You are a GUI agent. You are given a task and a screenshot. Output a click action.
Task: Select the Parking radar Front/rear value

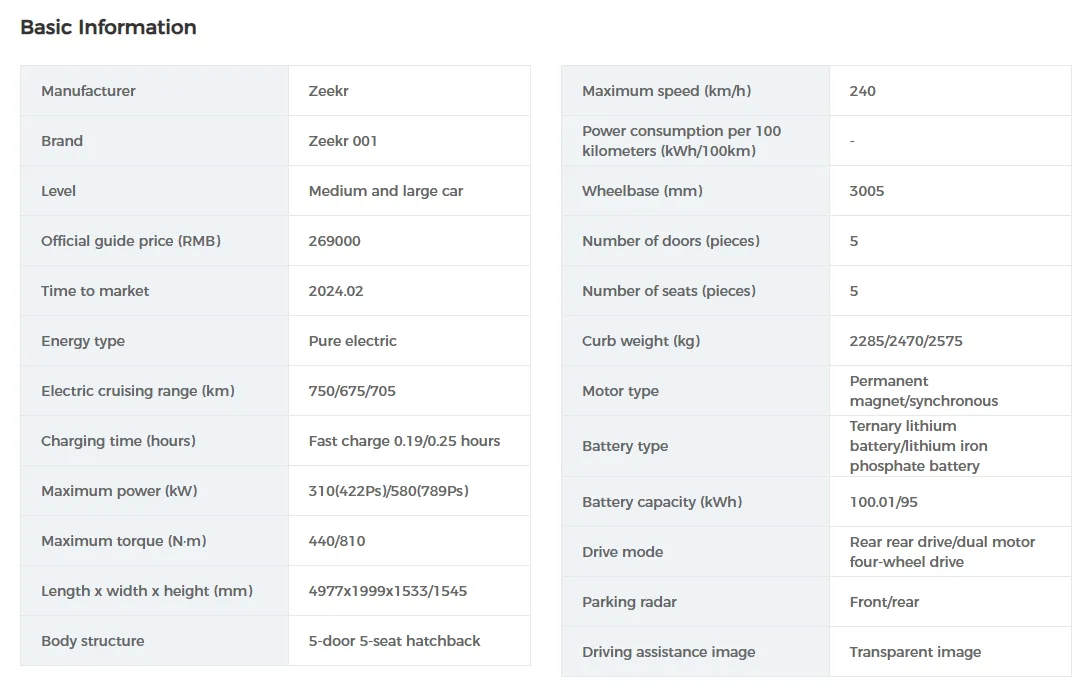[884, 602]
